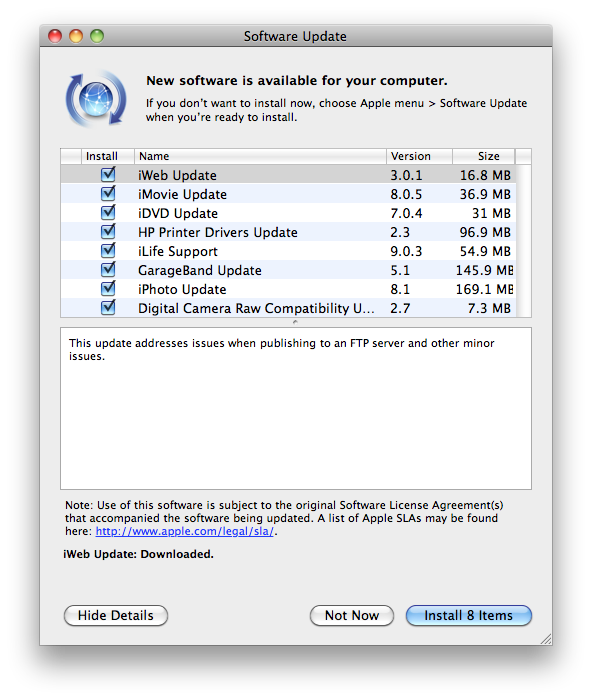Click the Software Update globe icon
The width and height of the screenshot is (592, 700).
96,99
